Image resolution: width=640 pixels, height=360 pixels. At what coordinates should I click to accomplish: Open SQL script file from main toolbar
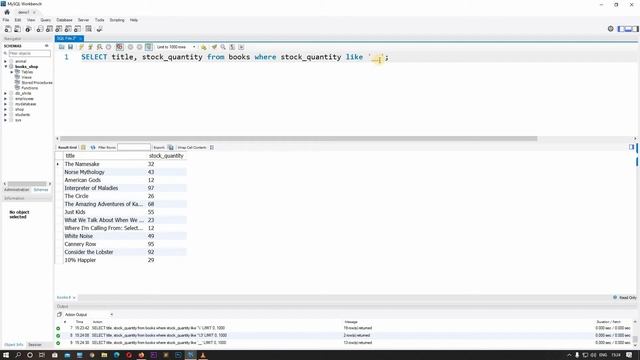pyautogui.click(x=17, y=29)
